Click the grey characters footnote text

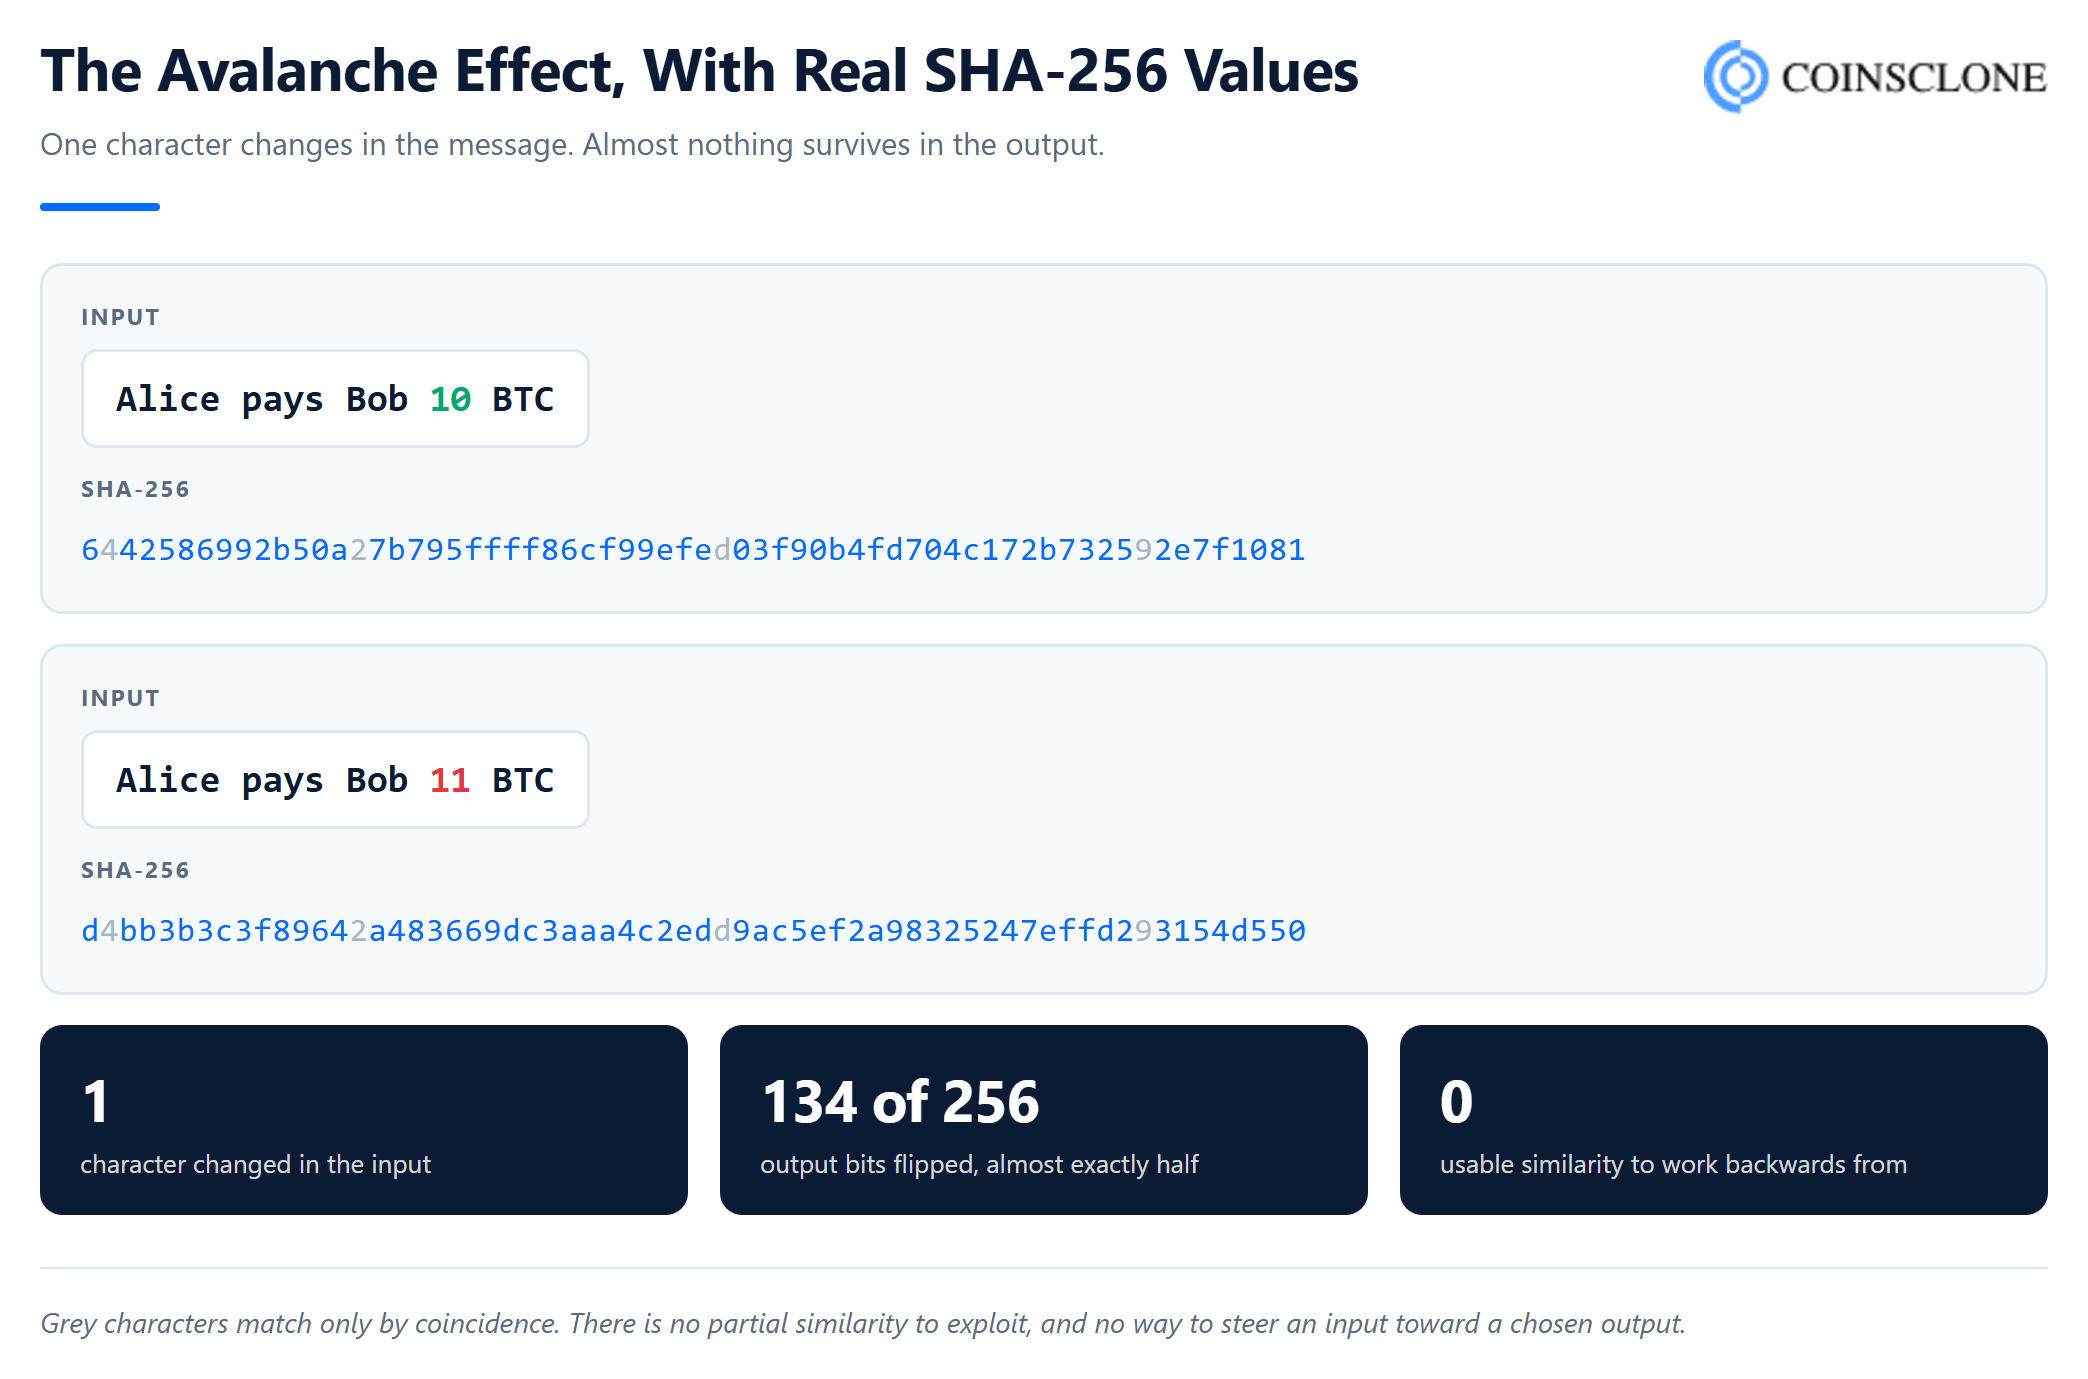863,1324
